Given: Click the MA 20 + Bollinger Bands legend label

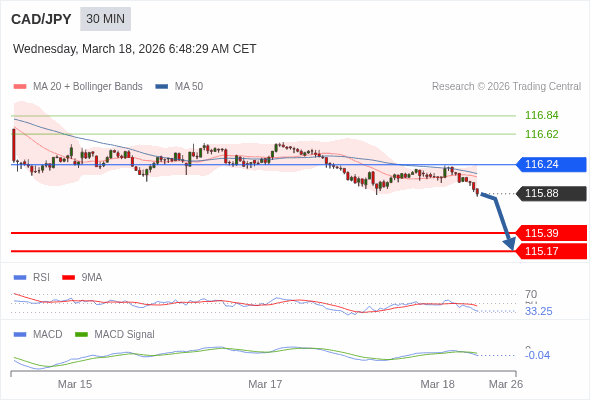Looking at the screenshot, I should tap(88, 87).
